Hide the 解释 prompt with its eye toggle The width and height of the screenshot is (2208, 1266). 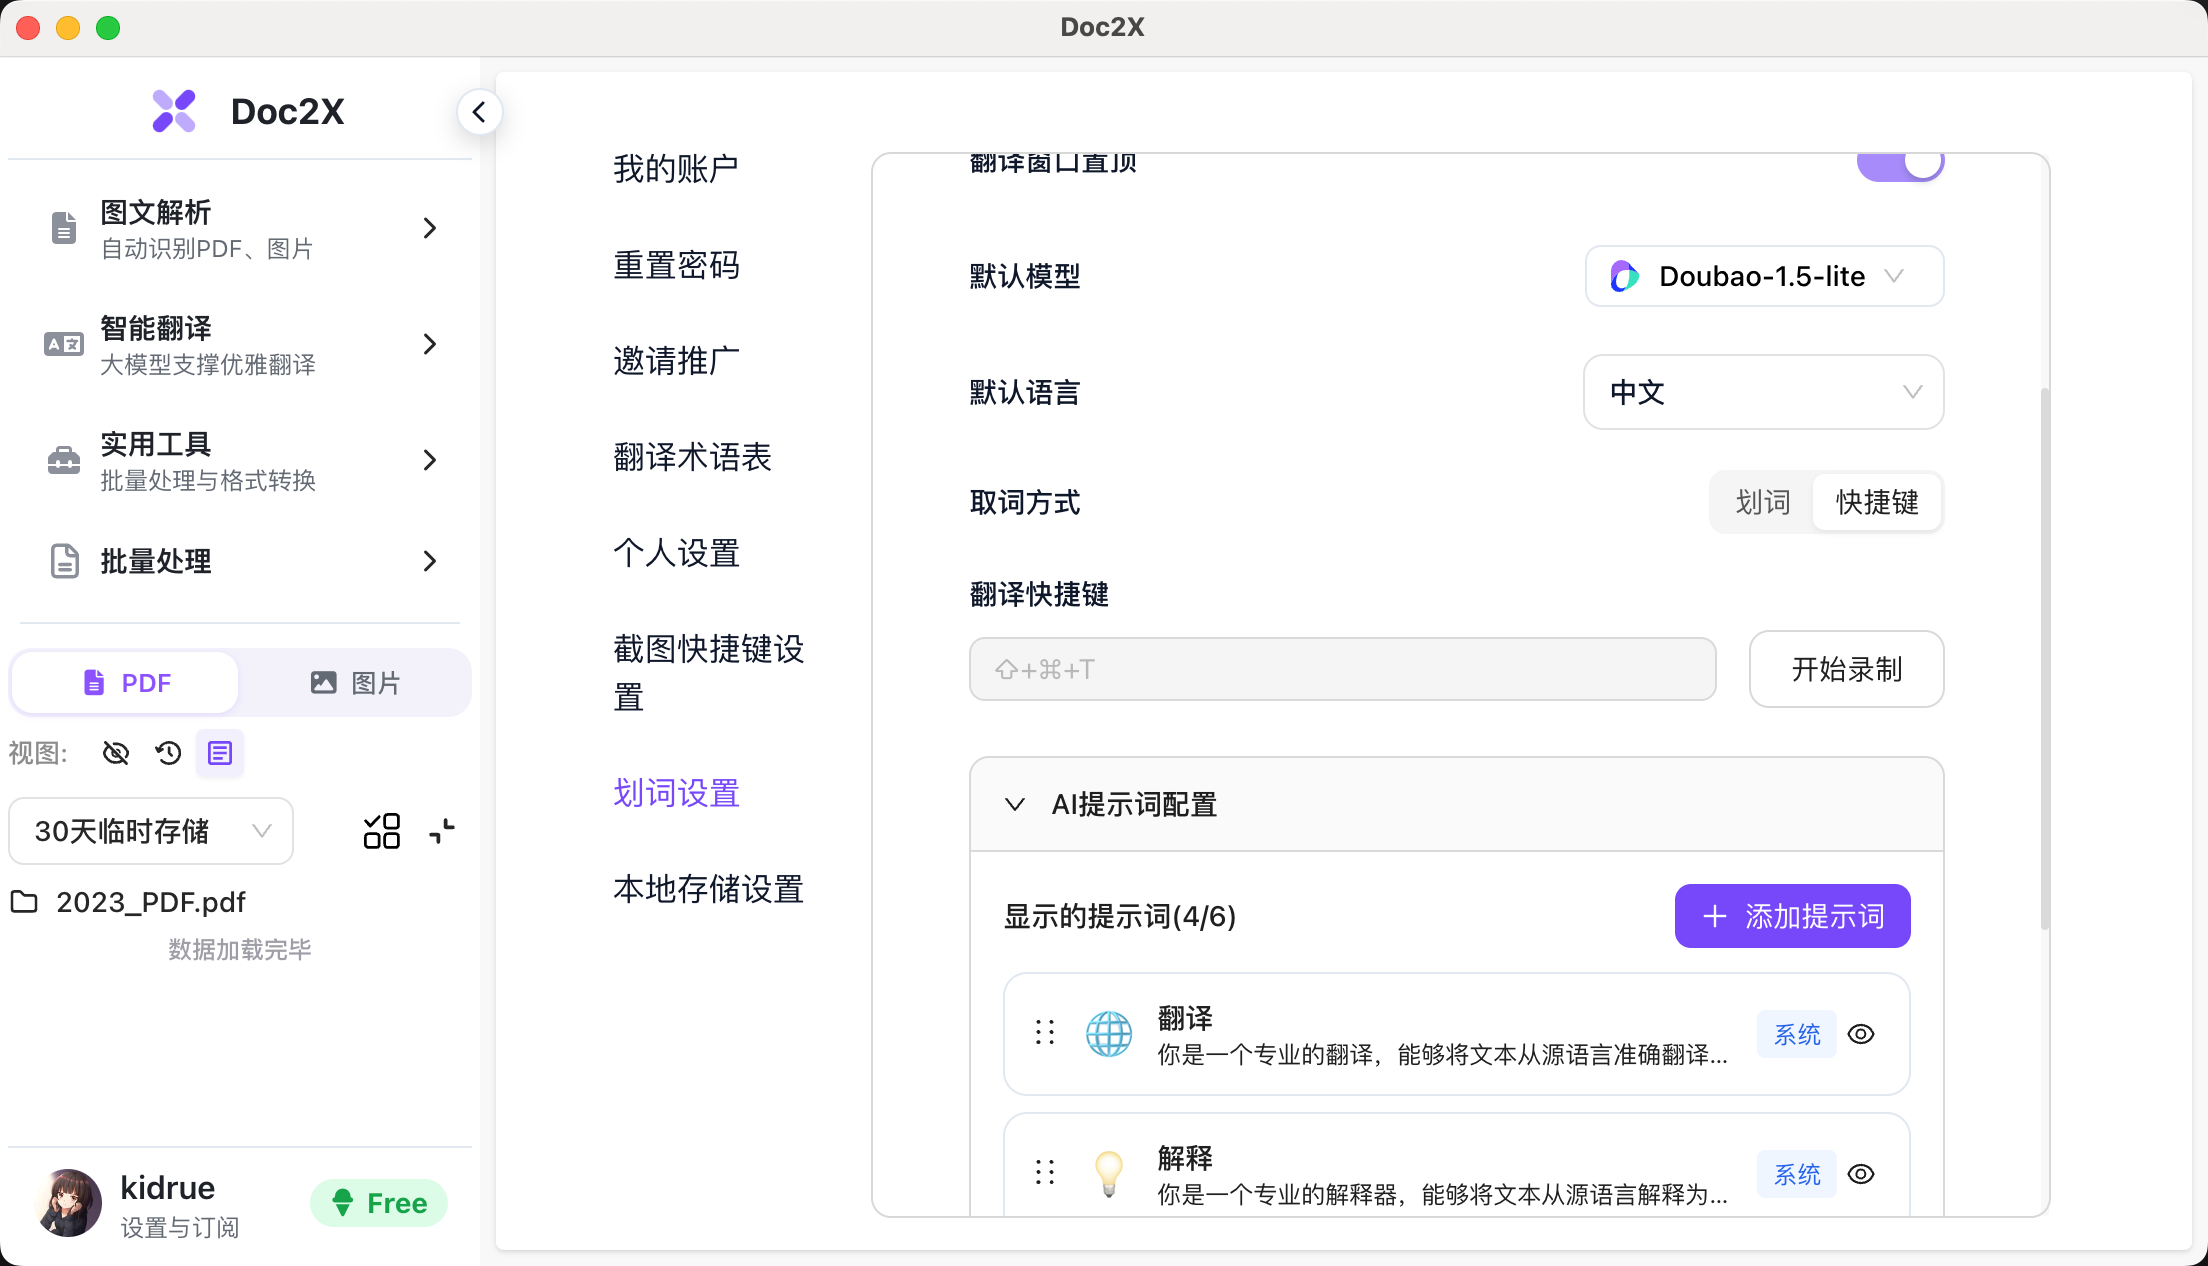tap(1862, 1174)
